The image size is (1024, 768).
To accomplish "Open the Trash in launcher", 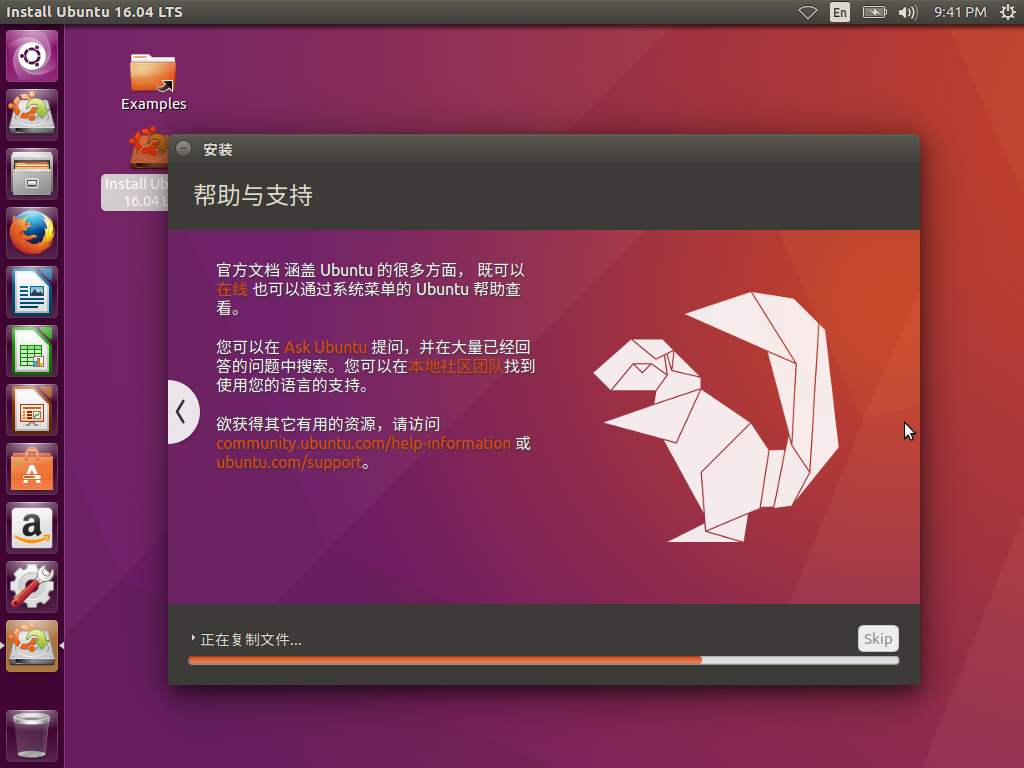I will [32, 736].
